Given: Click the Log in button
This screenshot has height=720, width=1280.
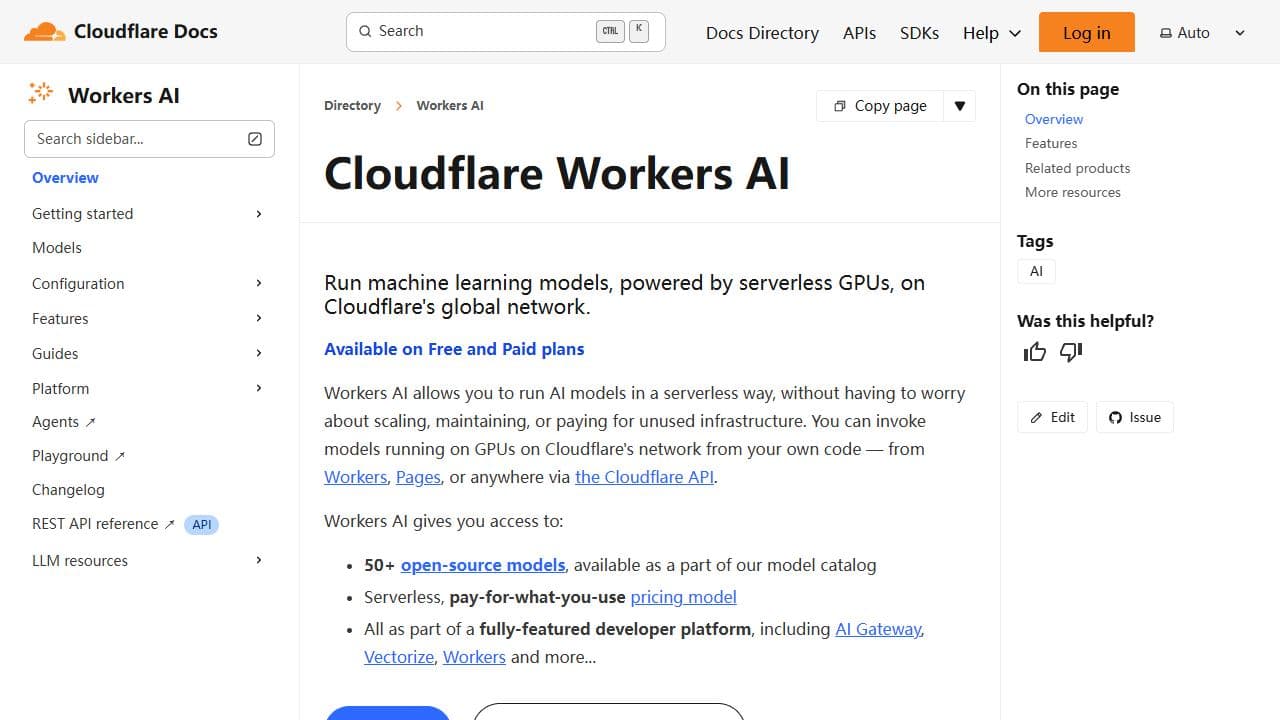Looking at the screenshot, I should 1086,32.
